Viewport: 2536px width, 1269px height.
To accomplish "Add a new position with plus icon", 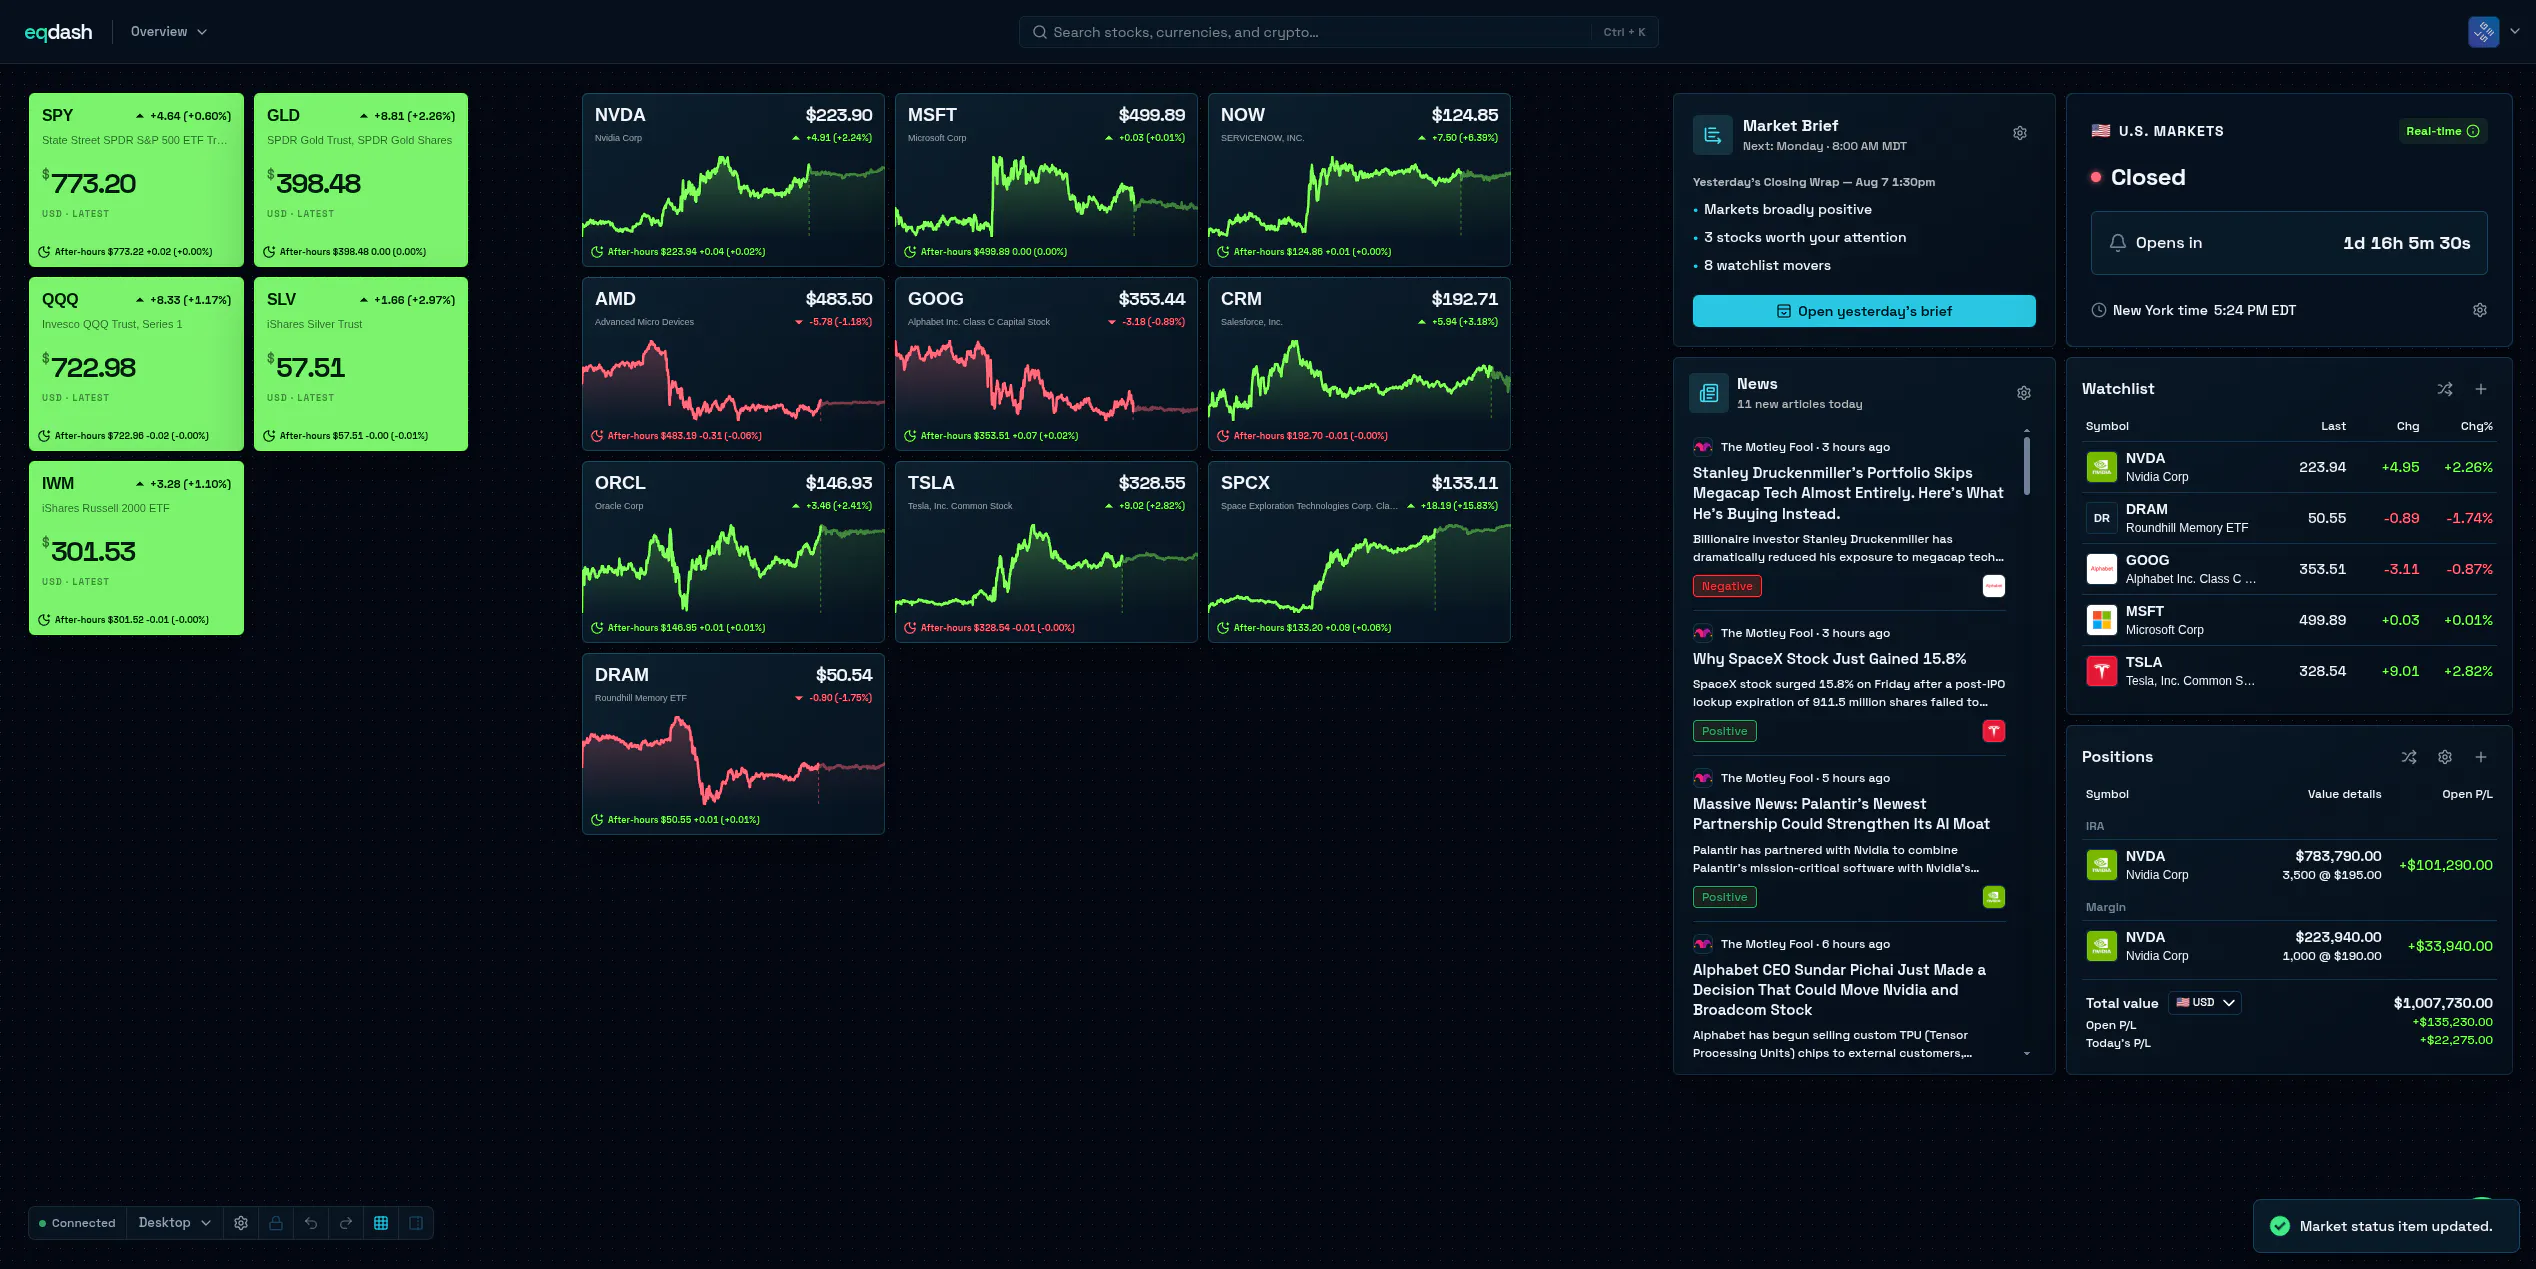I will [2480, 757].
